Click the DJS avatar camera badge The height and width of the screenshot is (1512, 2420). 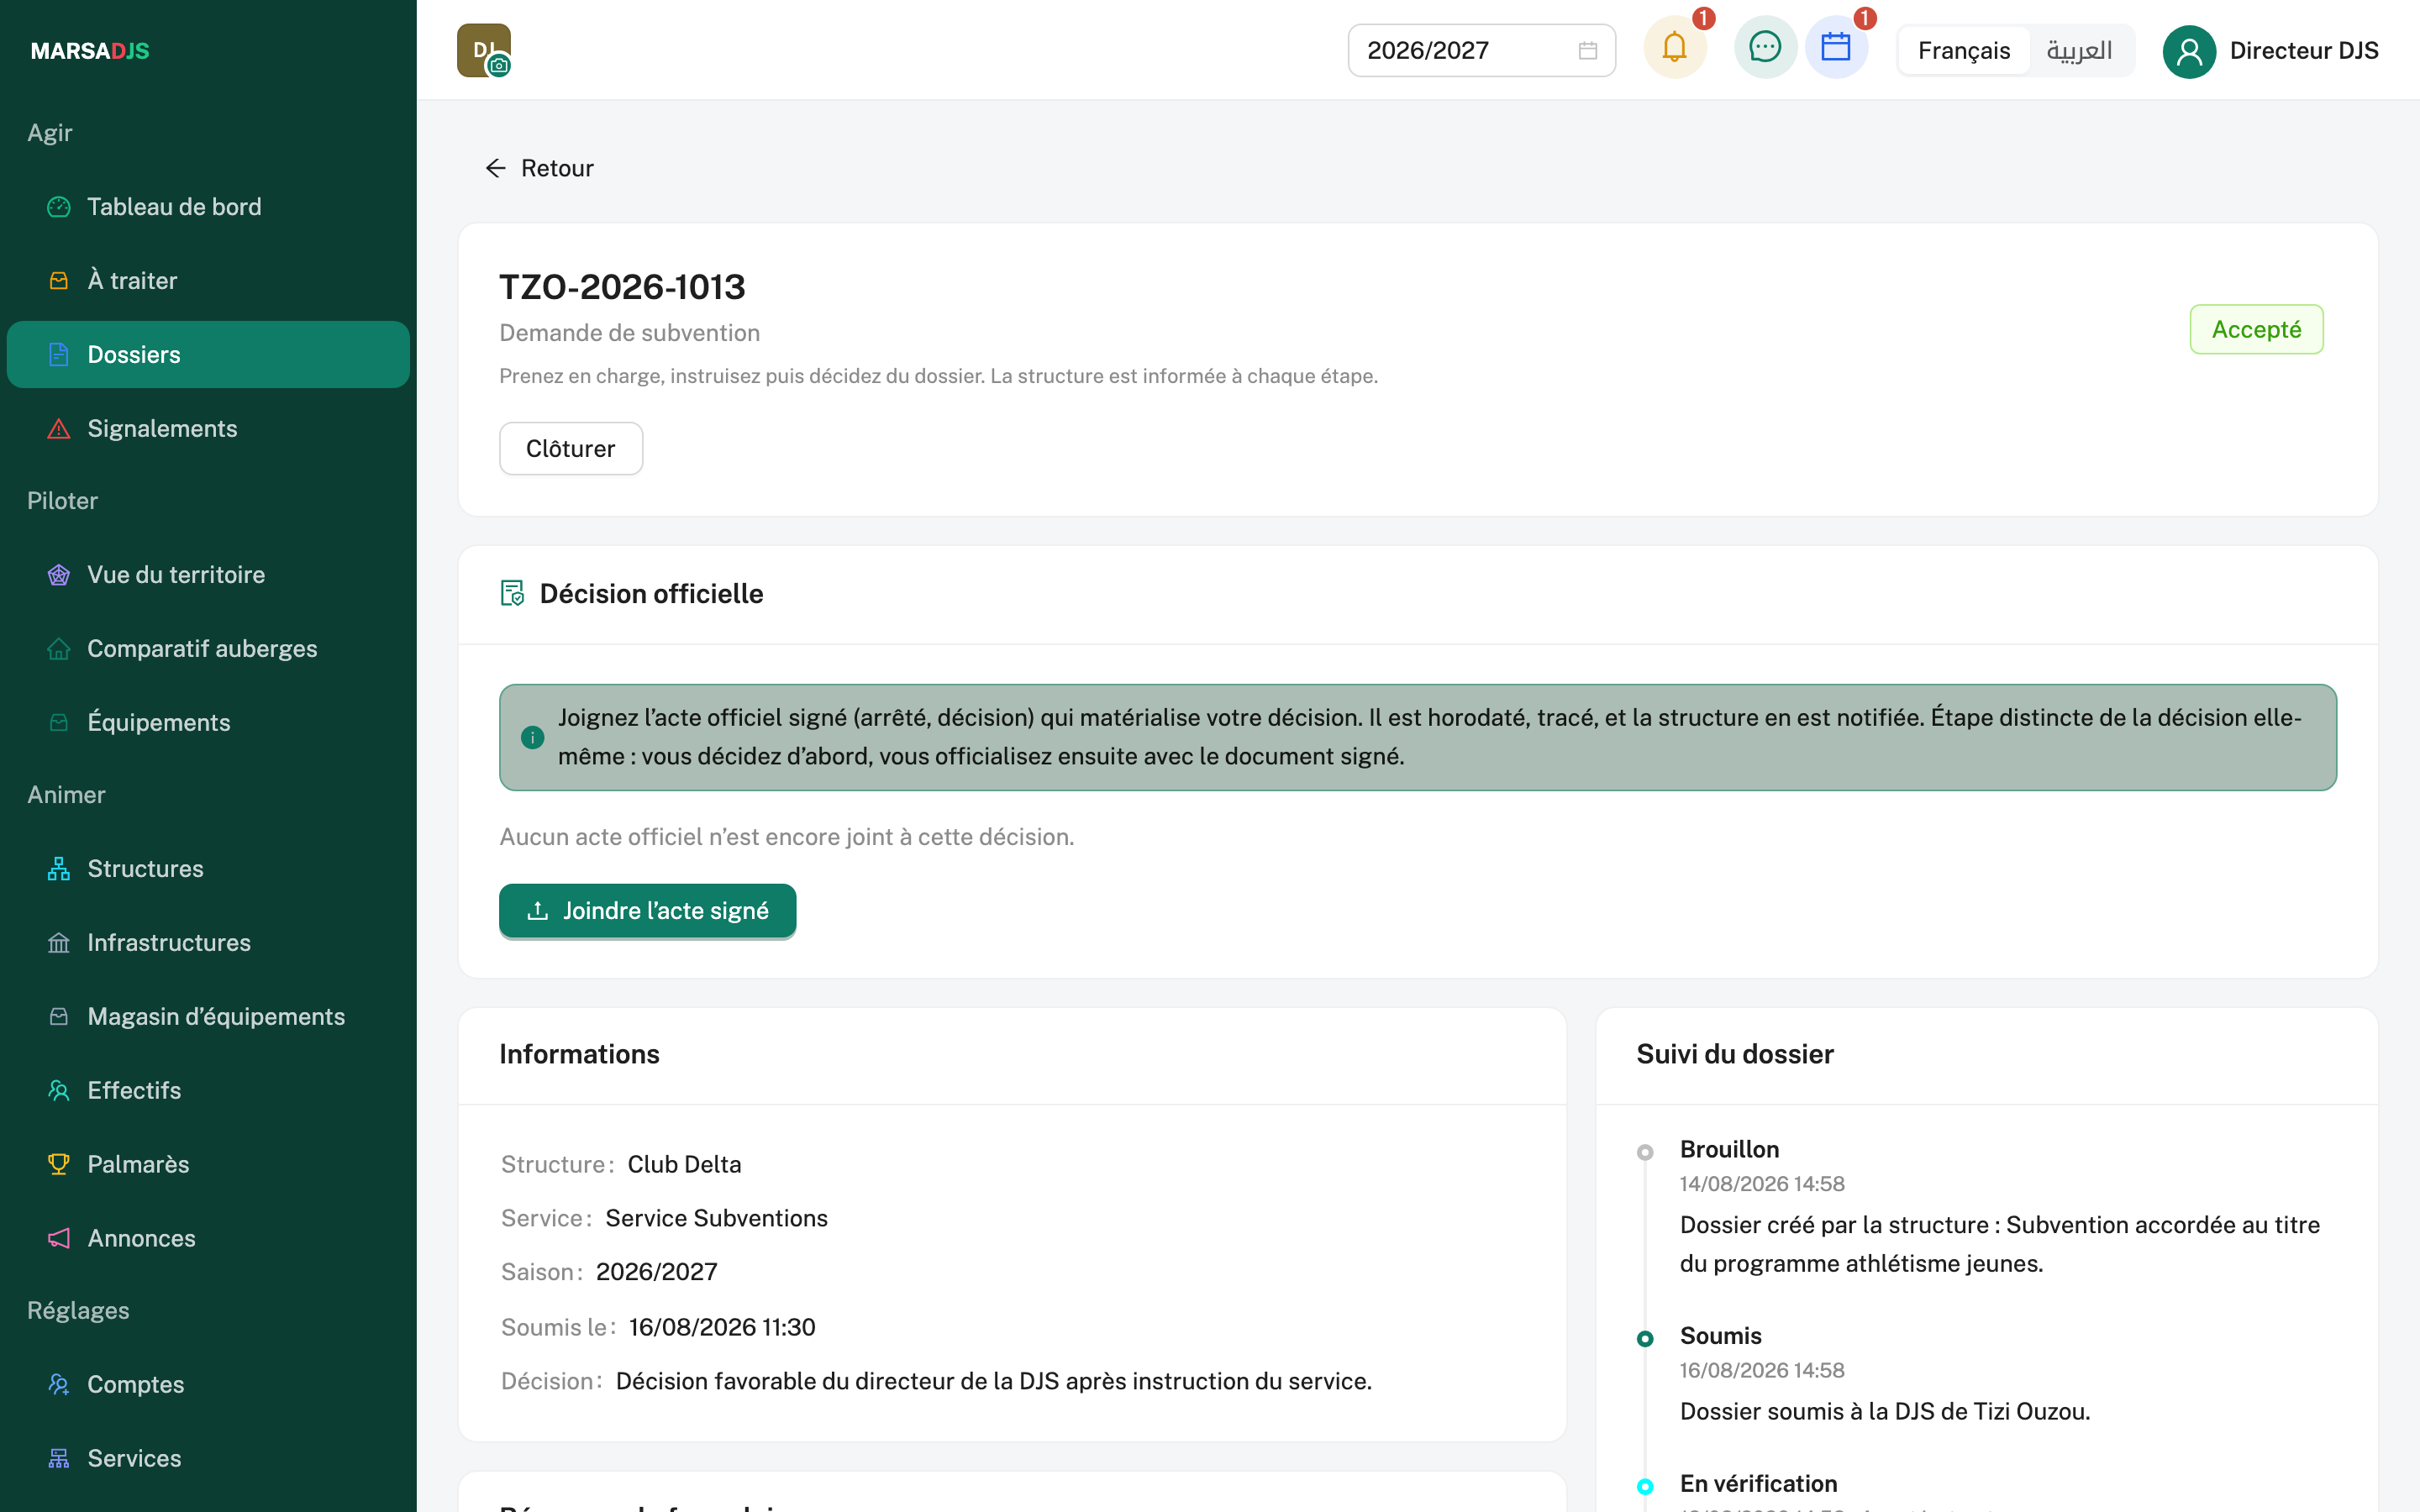coord(499,66)
